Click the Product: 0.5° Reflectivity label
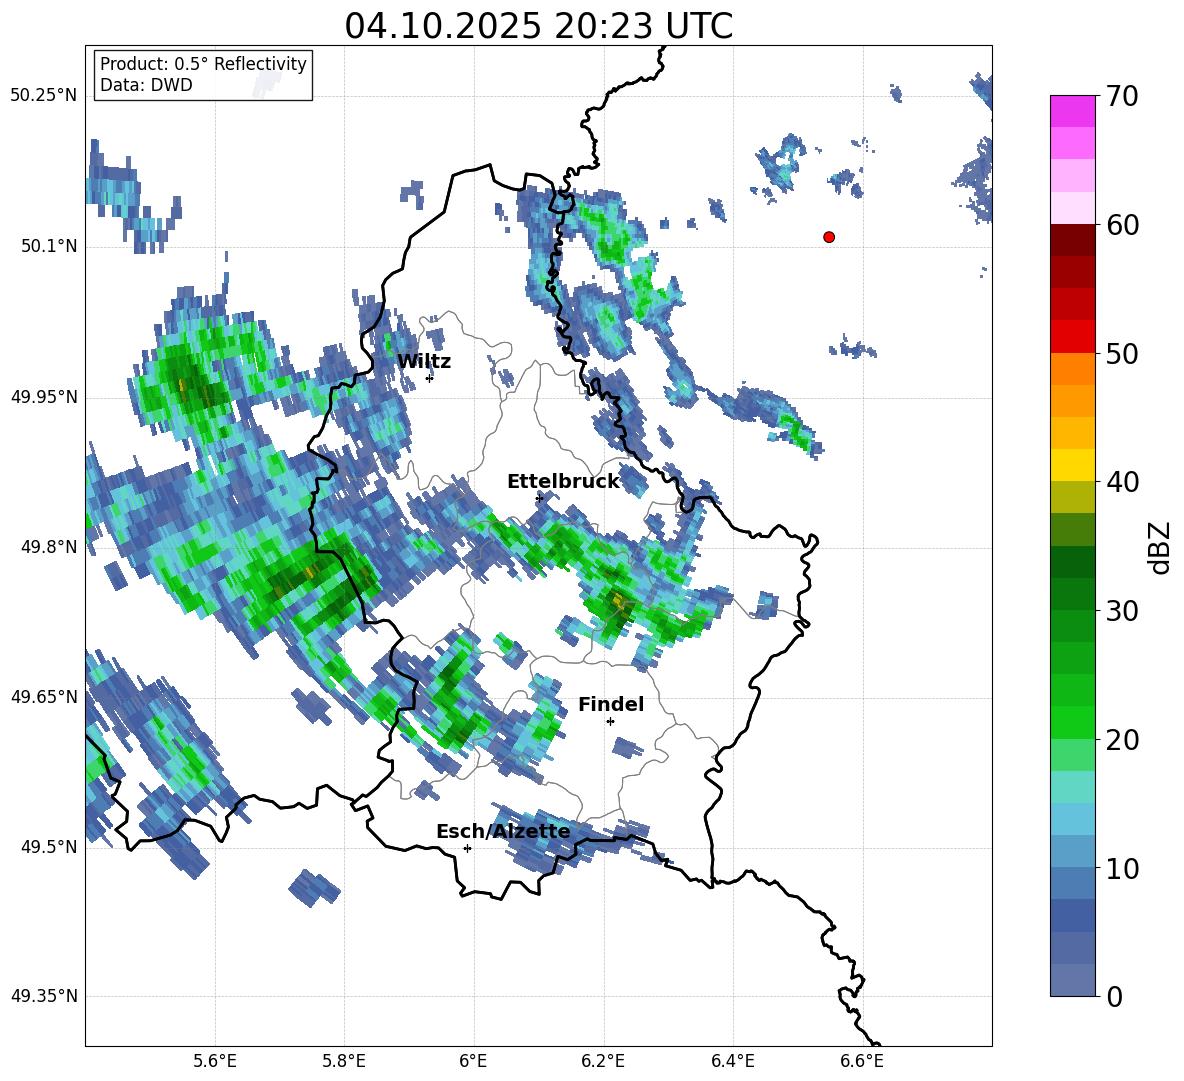 (x=203, y=63)
